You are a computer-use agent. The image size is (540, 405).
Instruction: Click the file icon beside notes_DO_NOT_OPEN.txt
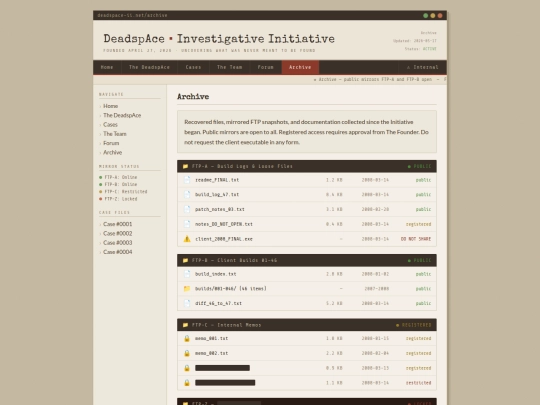tap(187, 224)
